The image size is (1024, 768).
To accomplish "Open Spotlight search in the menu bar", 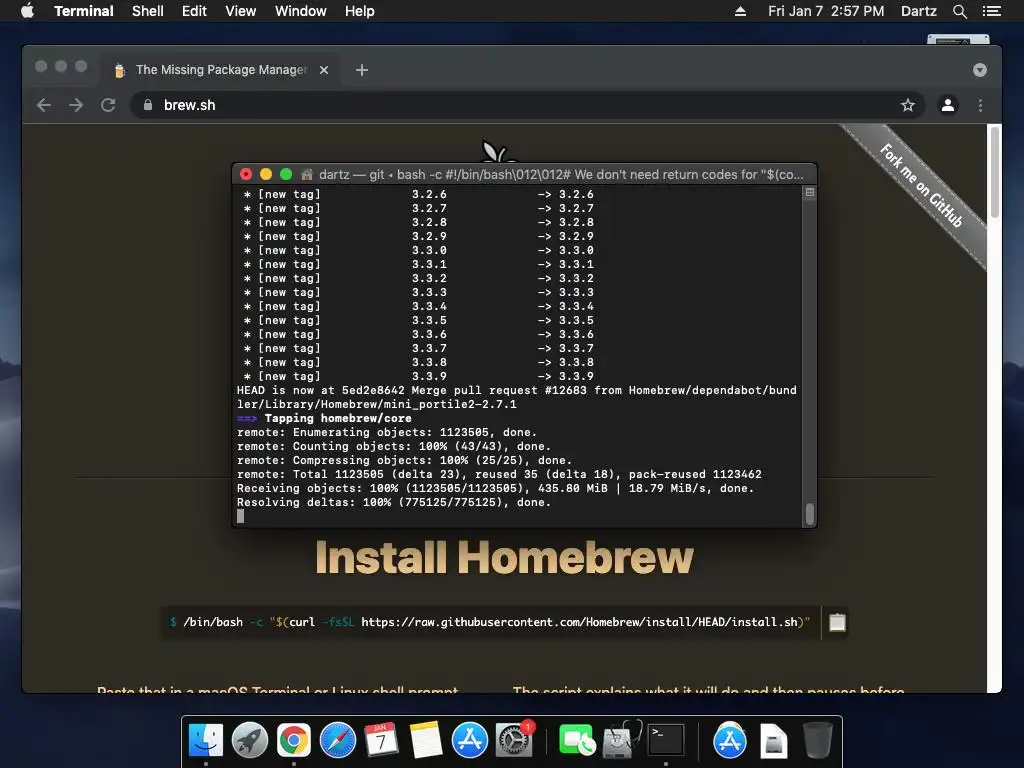I will pos(959,11).
